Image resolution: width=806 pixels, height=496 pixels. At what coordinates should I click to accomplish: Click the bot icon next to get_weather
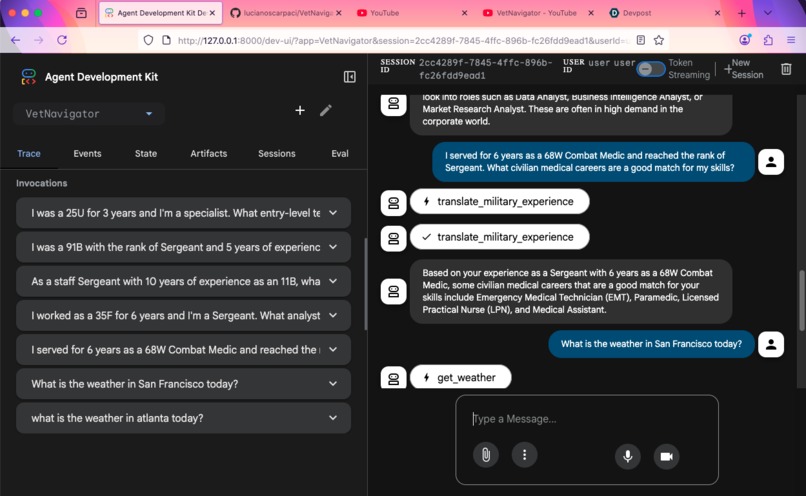pos(393,378)
